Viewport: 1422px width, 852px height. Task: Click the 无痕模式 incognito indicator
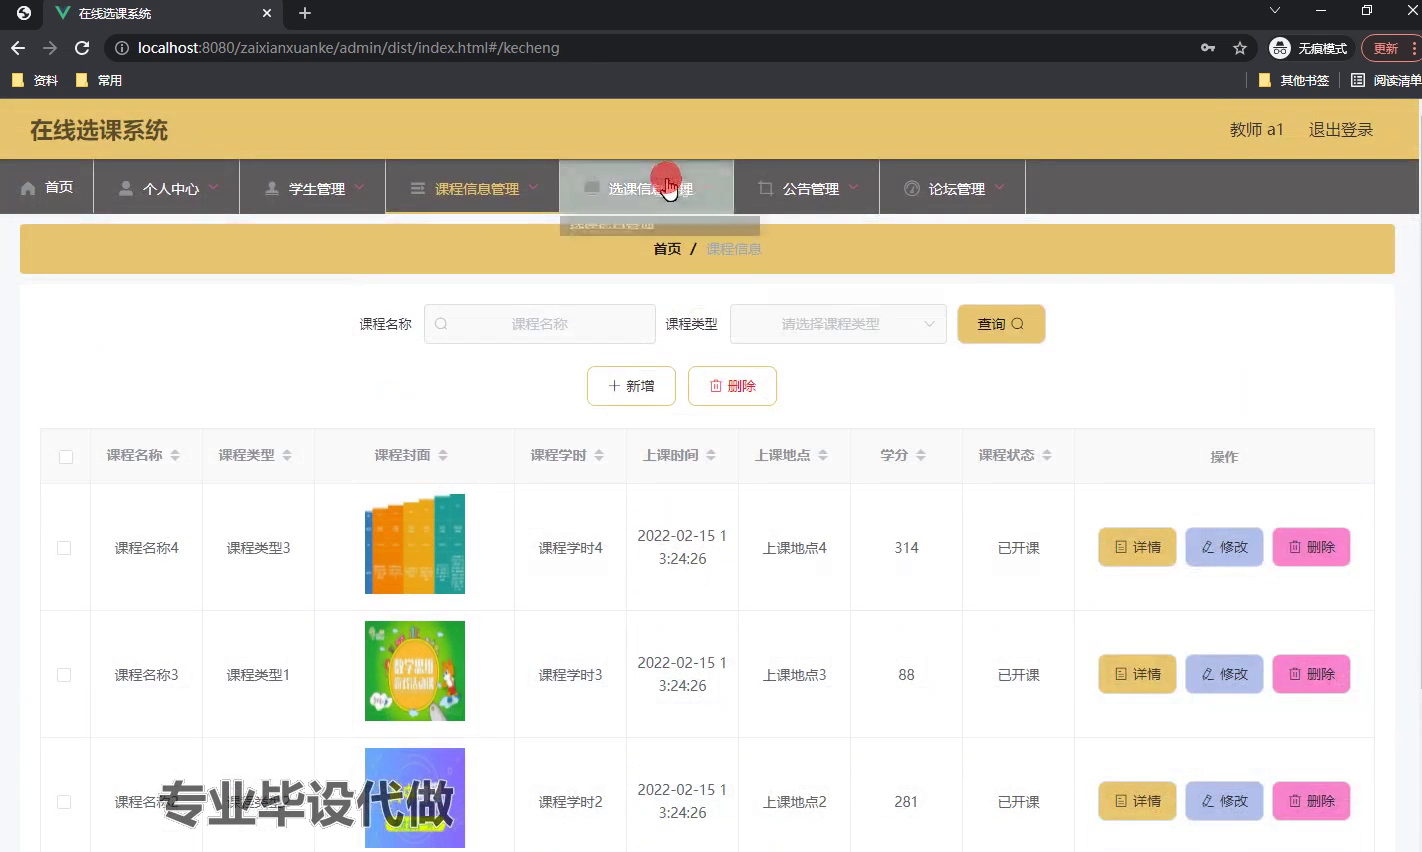coord(1308,48)
